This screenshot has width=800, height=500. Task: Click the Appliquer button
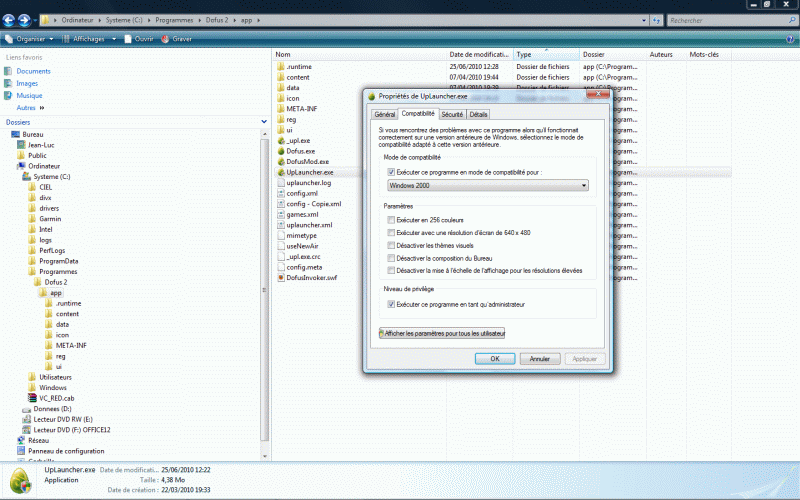pyautogui.click(x=585, y=359)
